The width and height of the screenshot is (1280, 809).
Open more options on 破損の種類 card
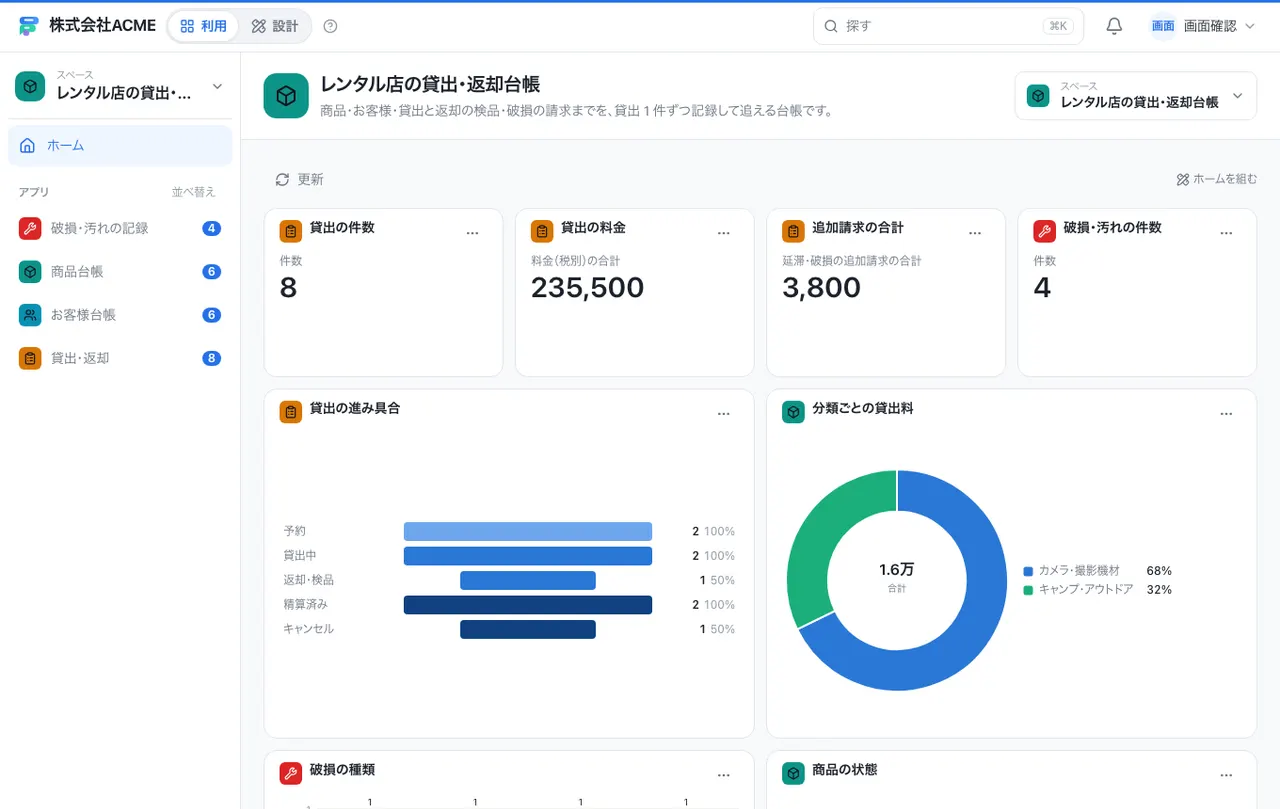(724, 775)
